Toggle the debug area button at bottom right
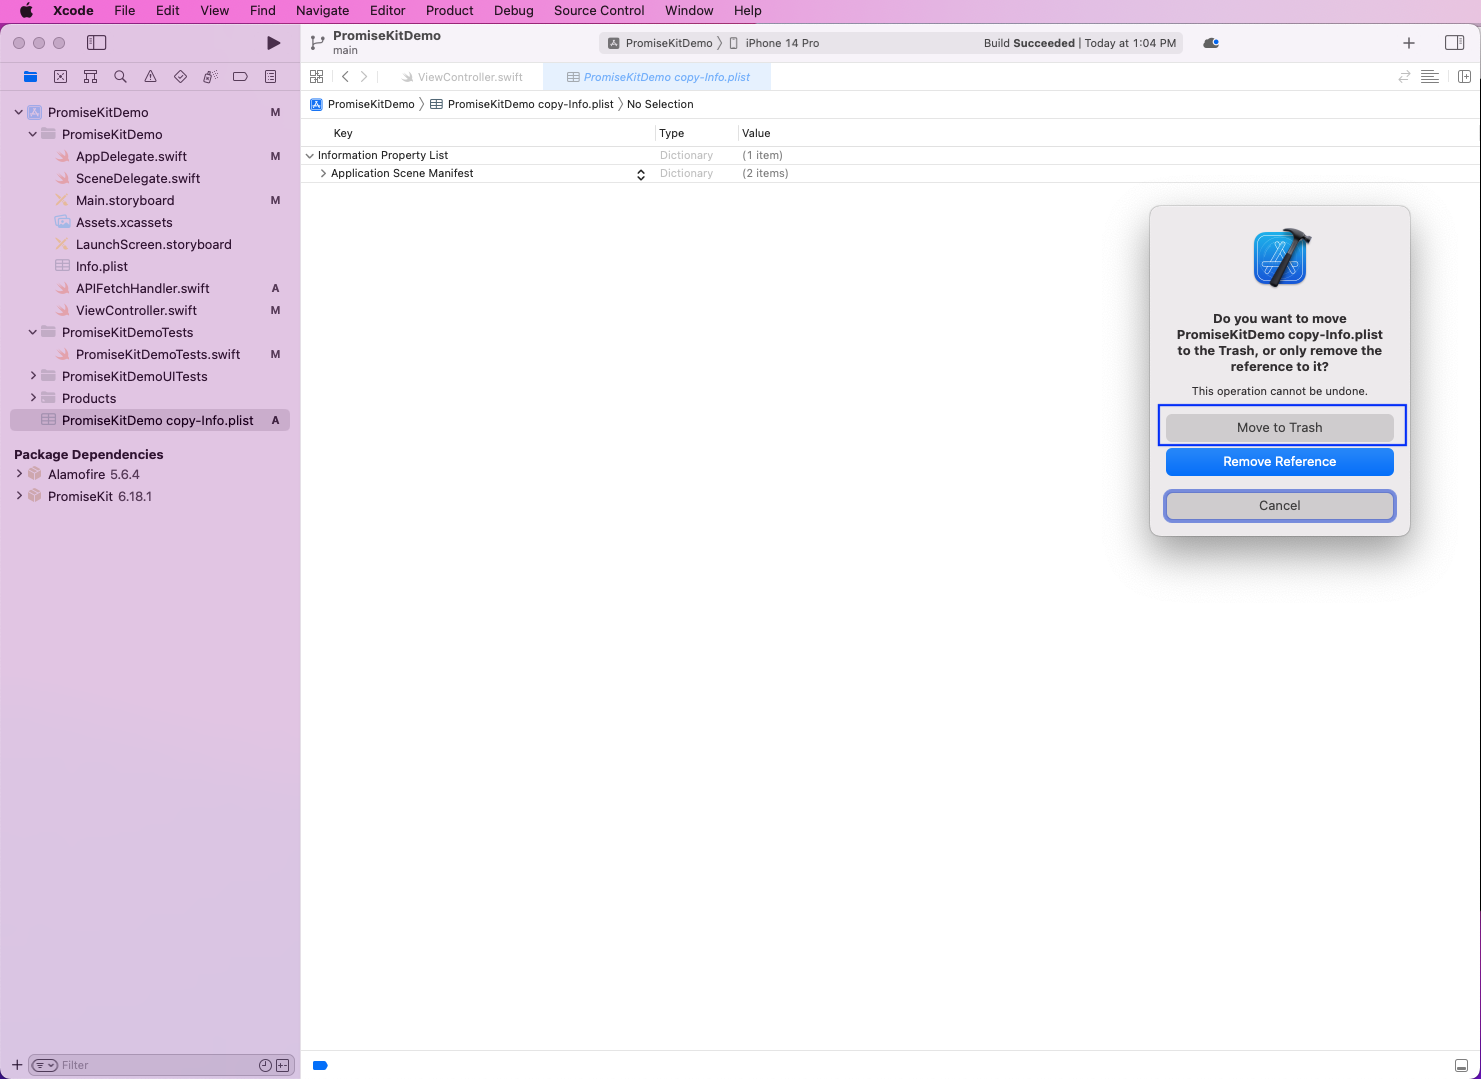 click(1461, 1065)
